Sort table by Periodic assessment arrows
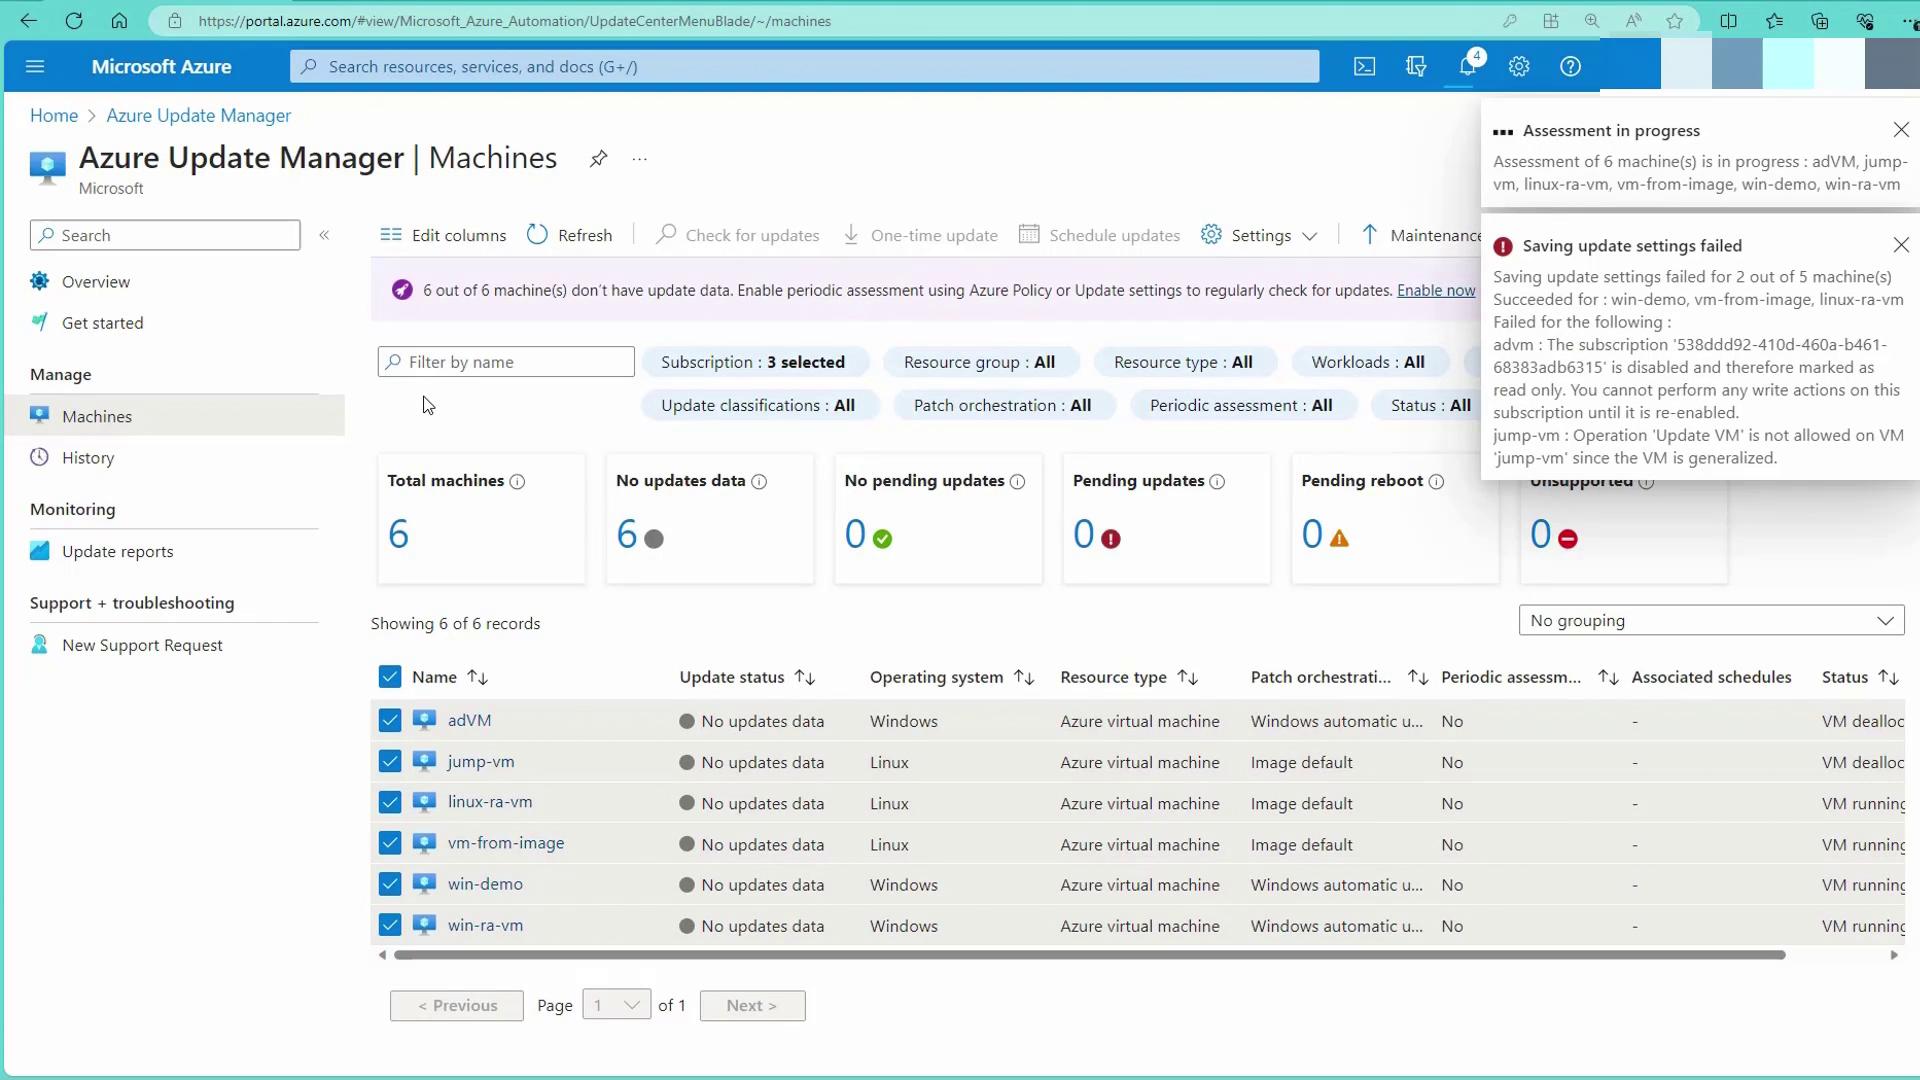The width and height of the screenshot is (1920, 1080). tap(1608, 678)
